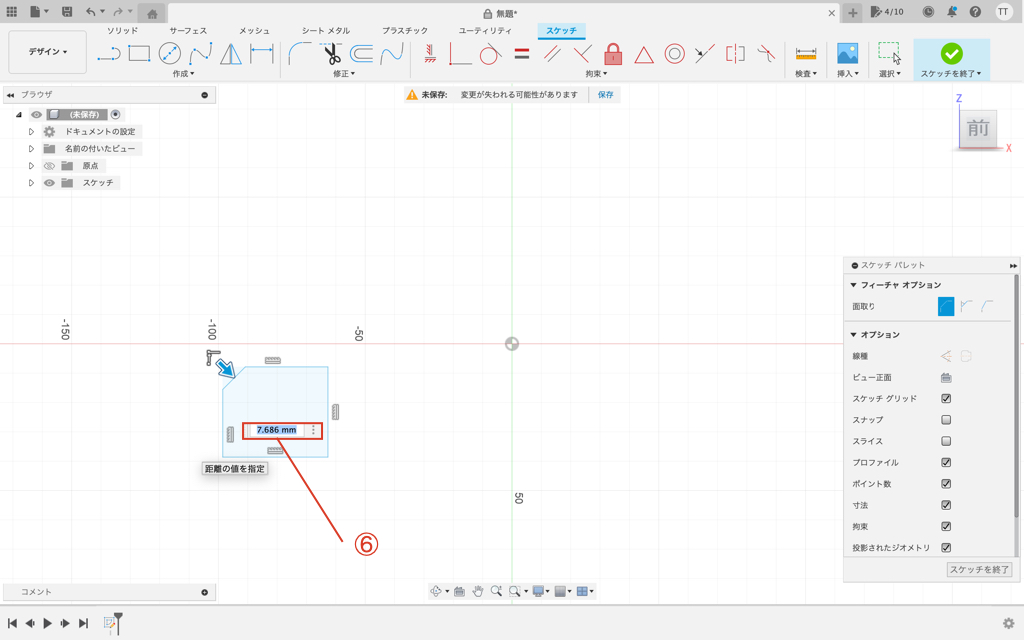This screenshot has width=1024, height=640.
Task: Toggle the 投影されたジオメトリ checkbox
Action: (x=946, y=547)
